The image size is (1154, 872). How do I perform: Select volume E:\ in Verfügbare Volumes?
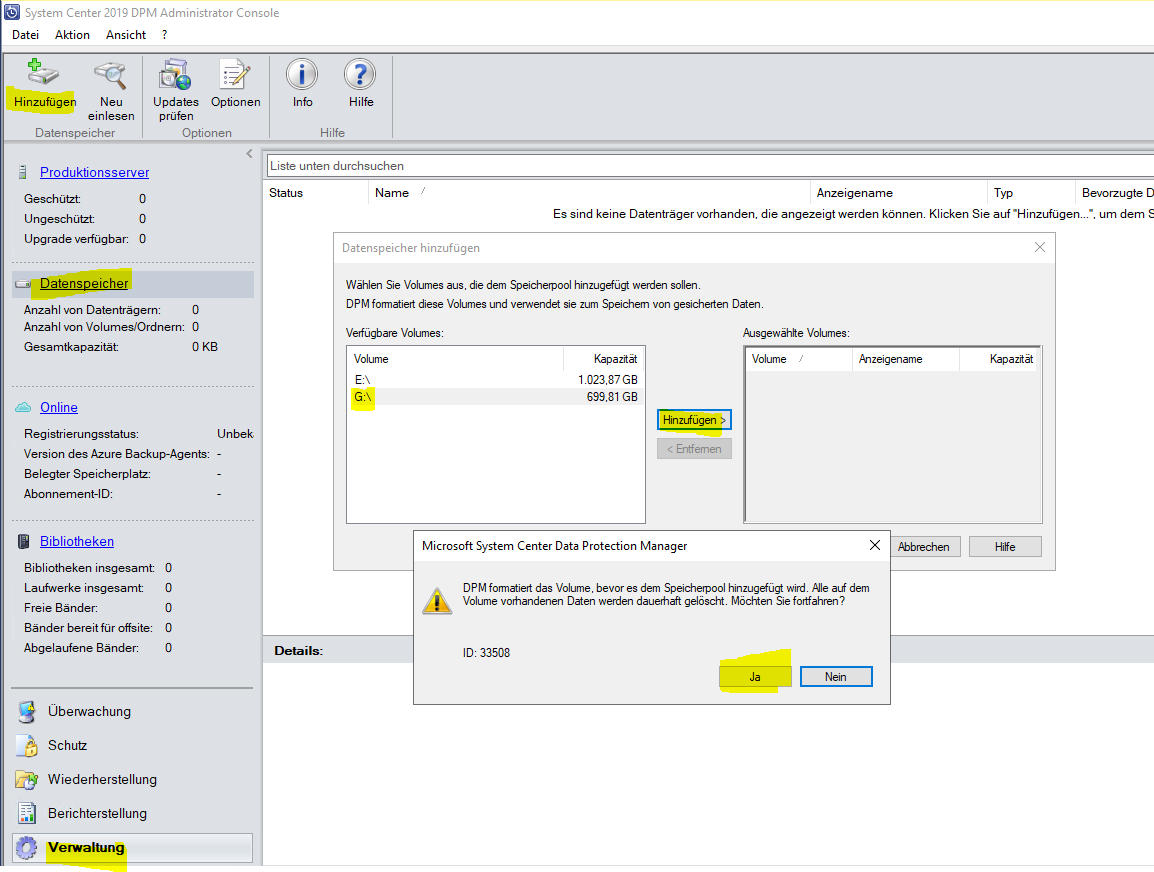click(x=495, y=380)
